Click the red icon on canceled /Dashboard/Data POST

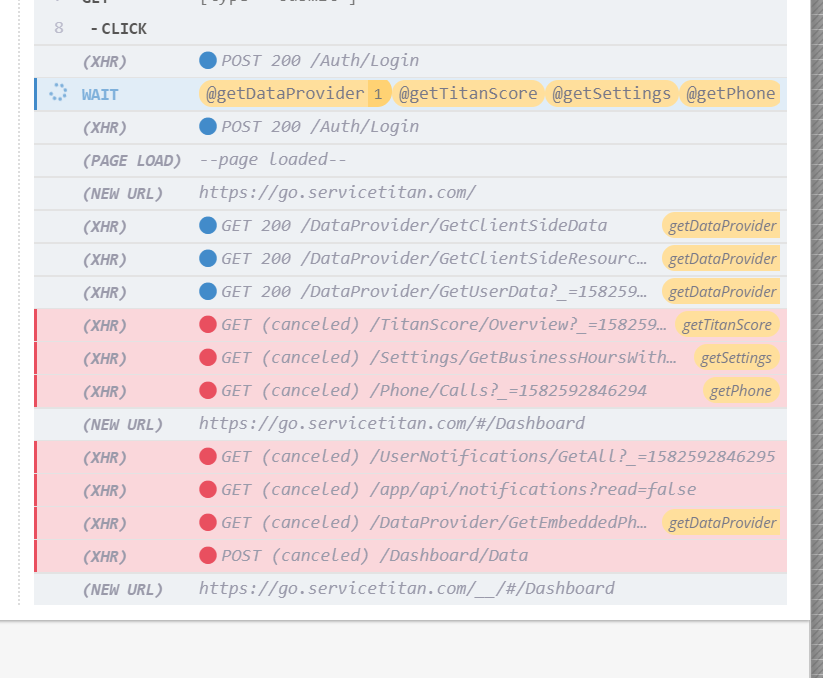207,556
